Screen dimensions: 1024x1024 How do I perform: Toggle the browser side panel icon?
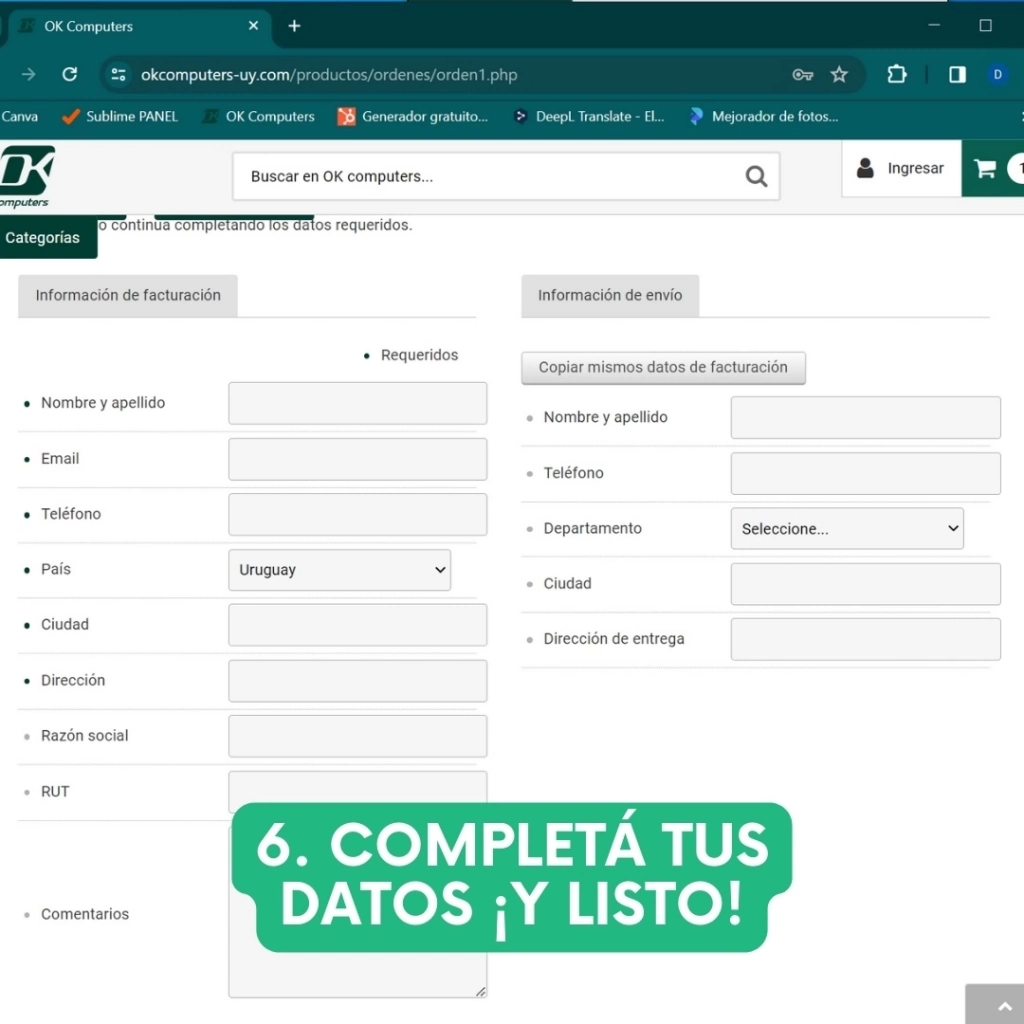click(957, 75)
